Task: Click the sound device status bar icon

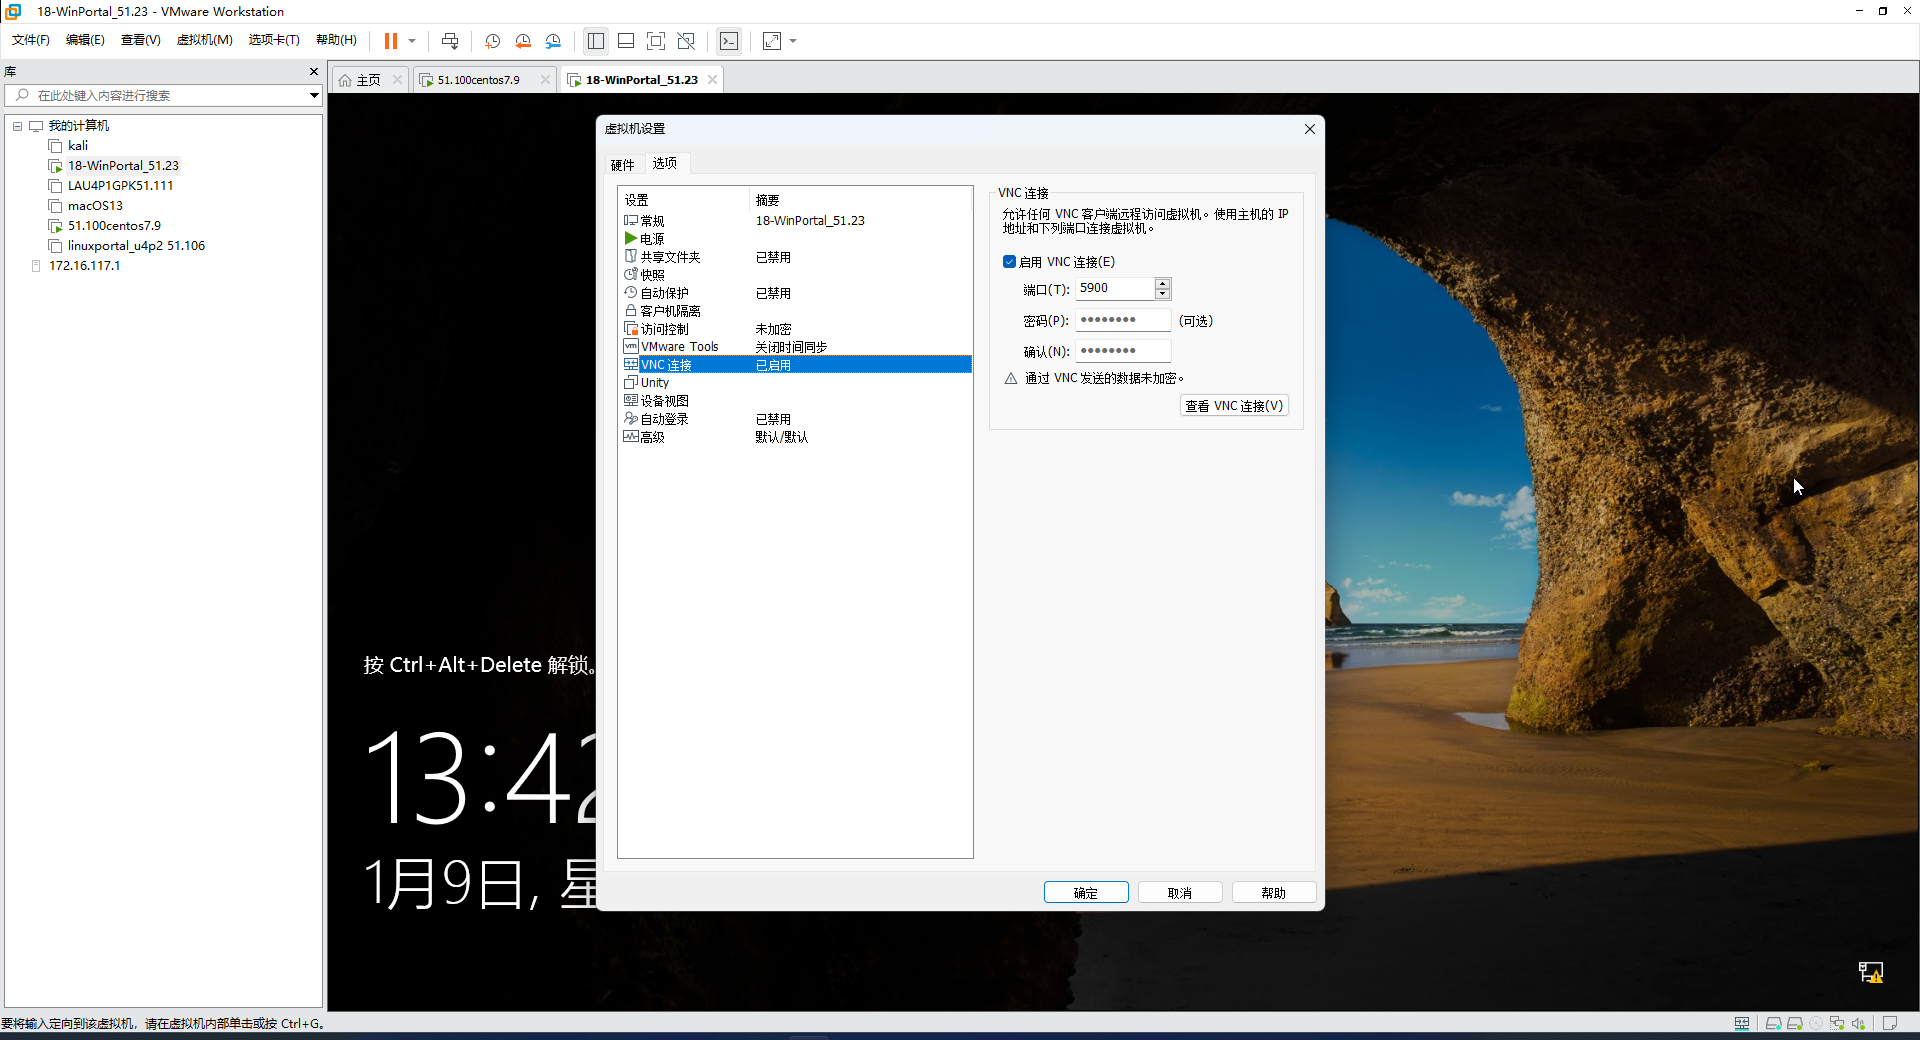Action: [x=1858, y=1023]
